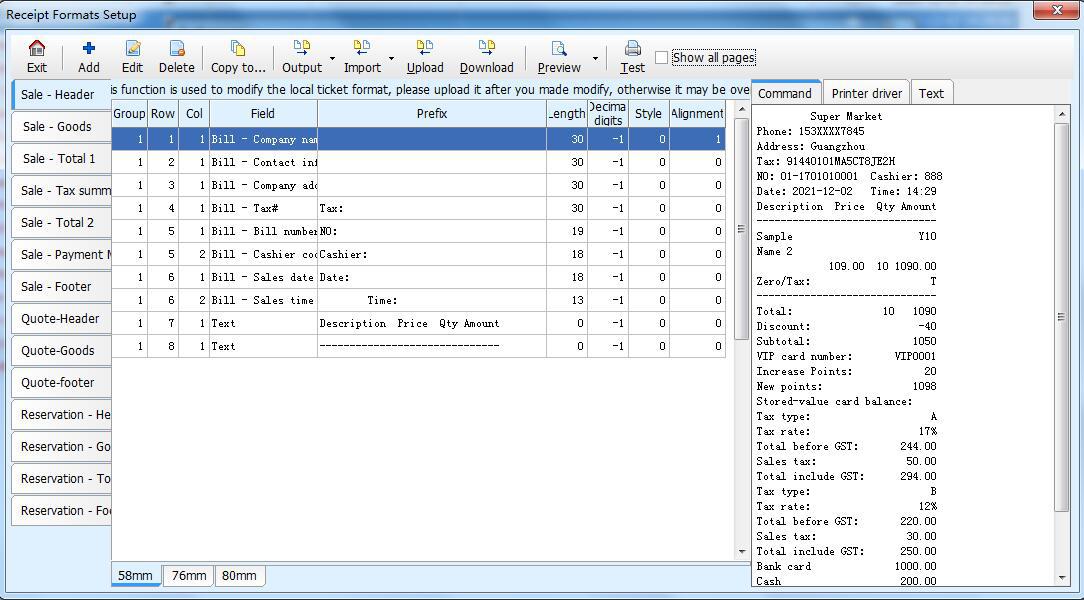
Task: Click the Edit toolbar icon
Action: click(x=132, y=57)
